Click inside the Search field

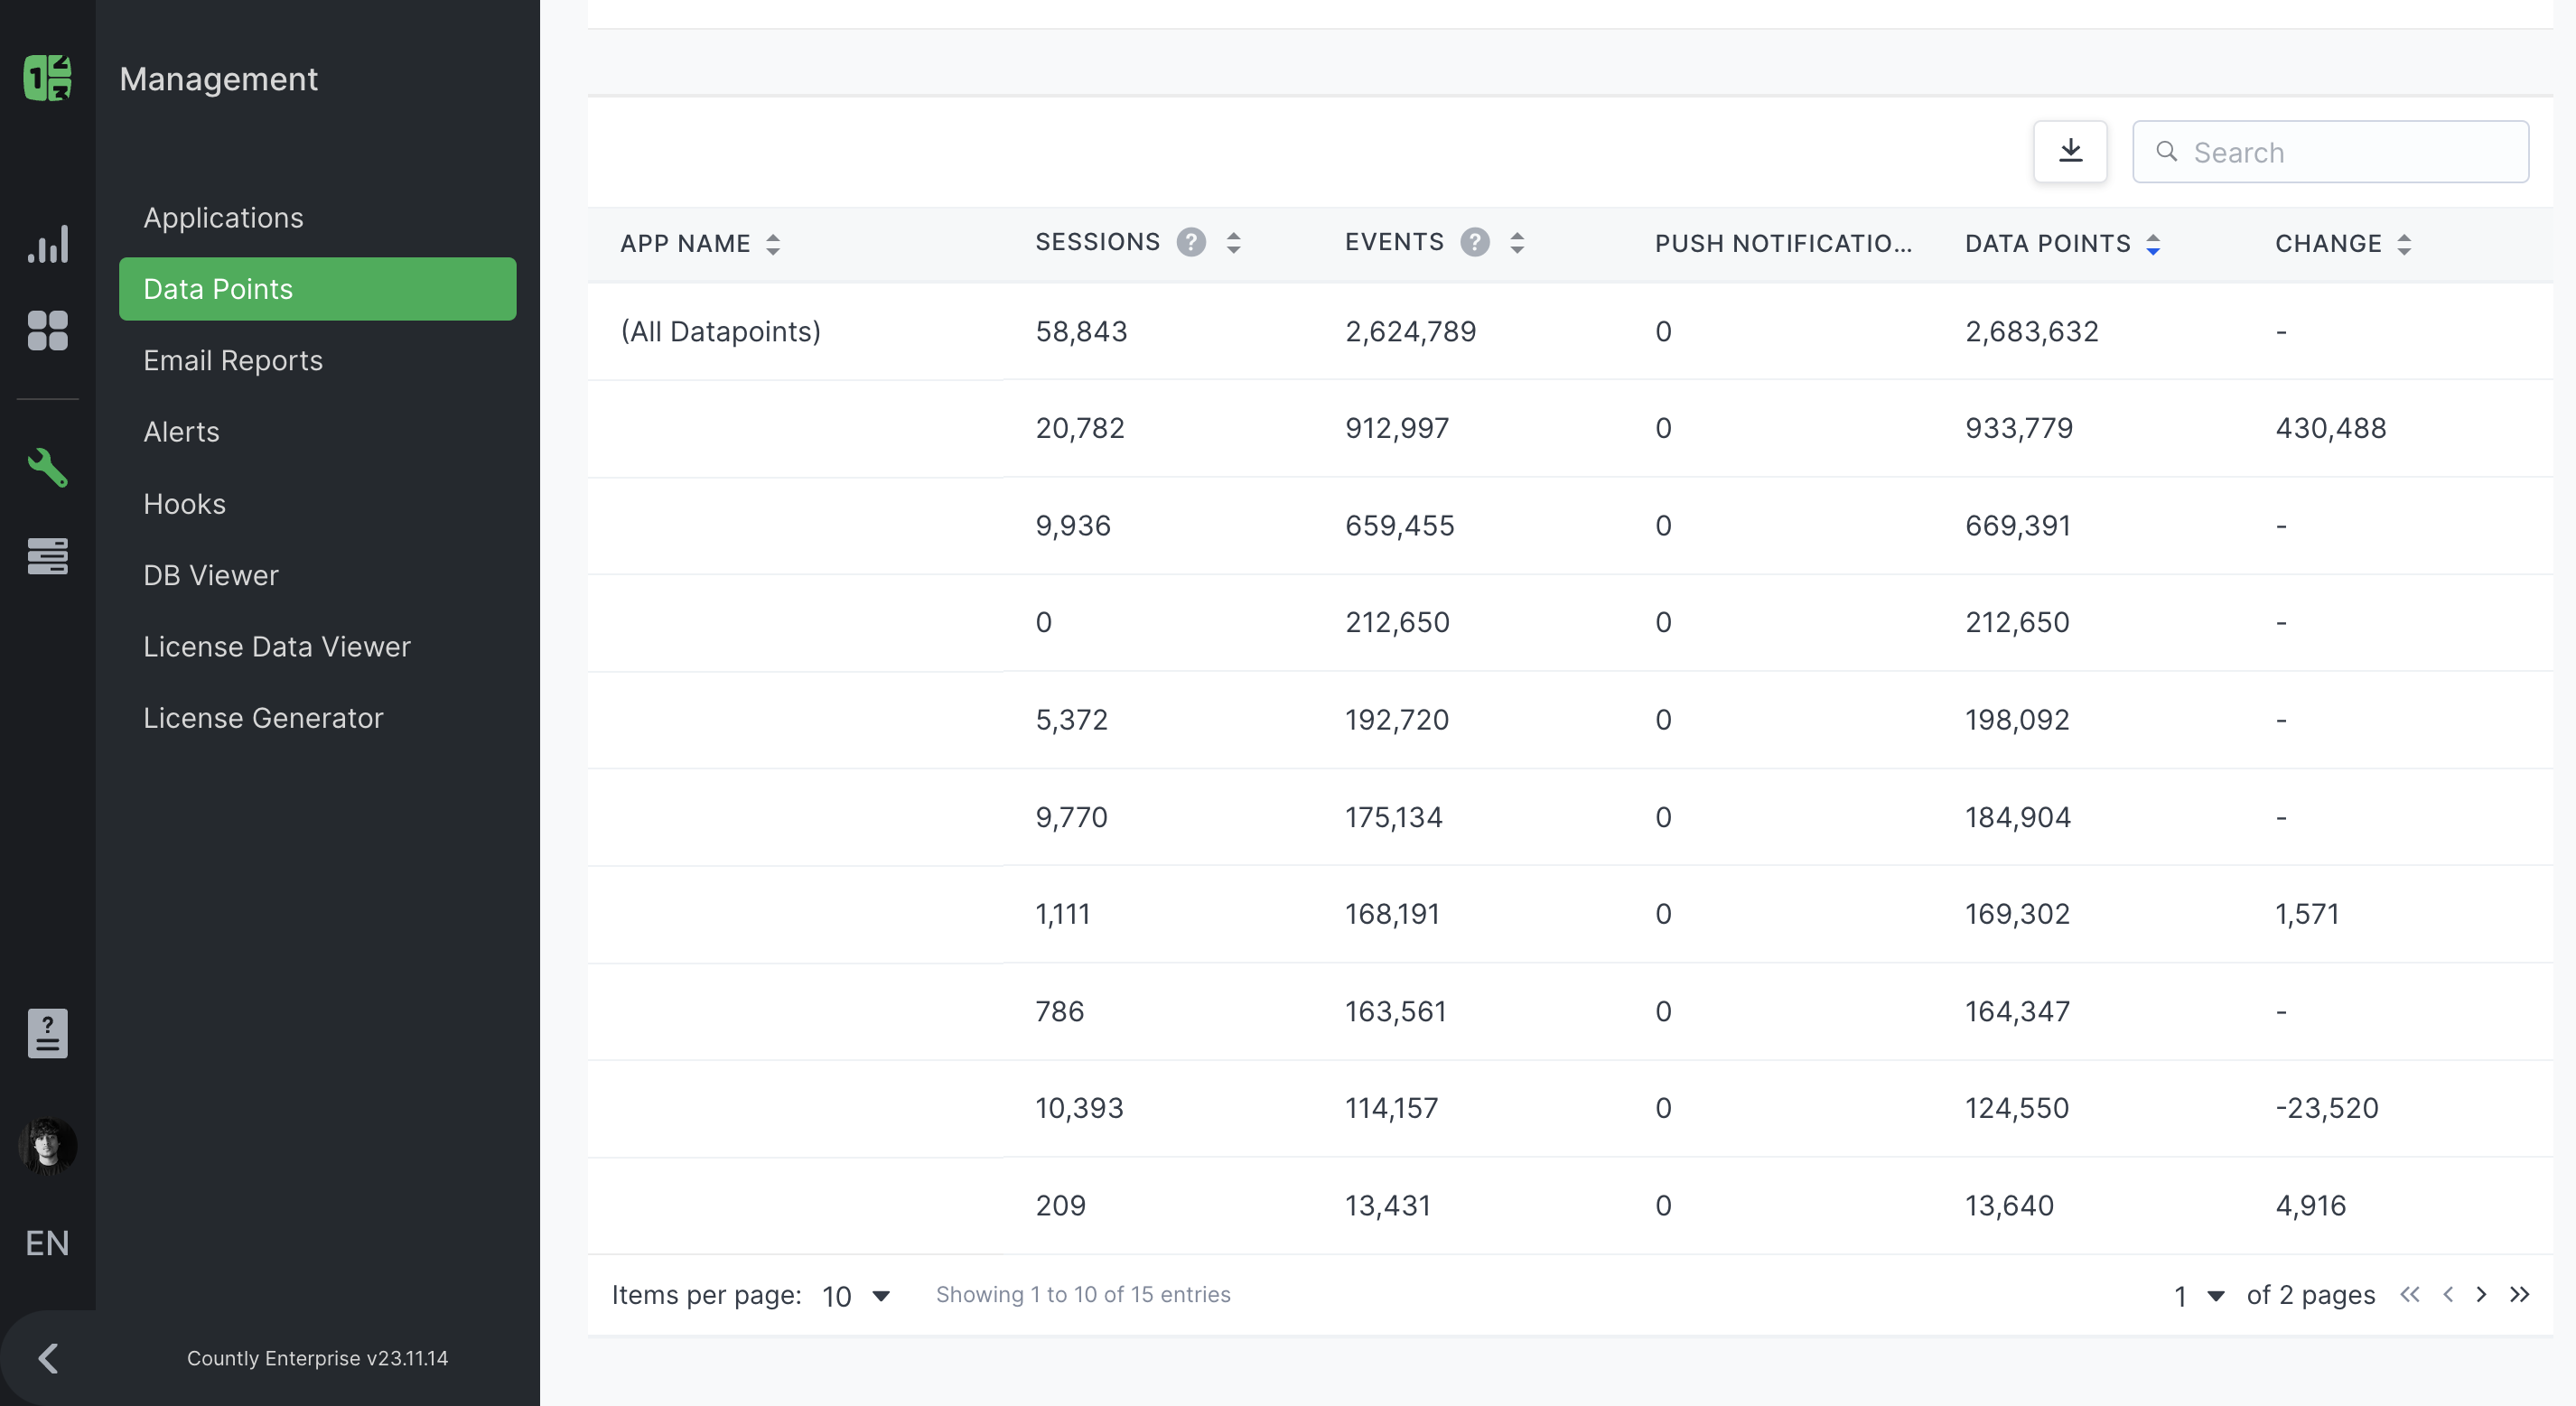point(2330,151)
